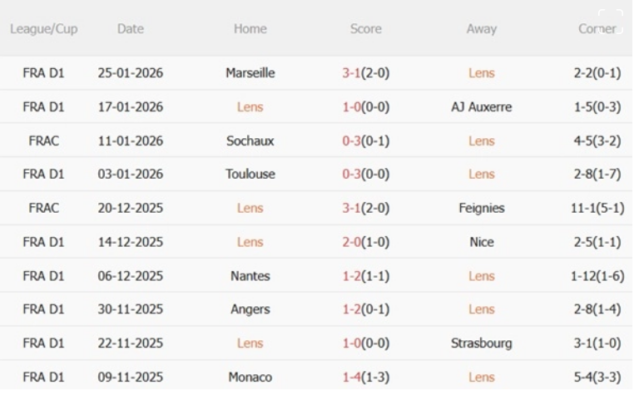Click Strasbourg away team
The height and width of the screenshot is (400, 634).
pyautogui.click(x=481, y=343)
